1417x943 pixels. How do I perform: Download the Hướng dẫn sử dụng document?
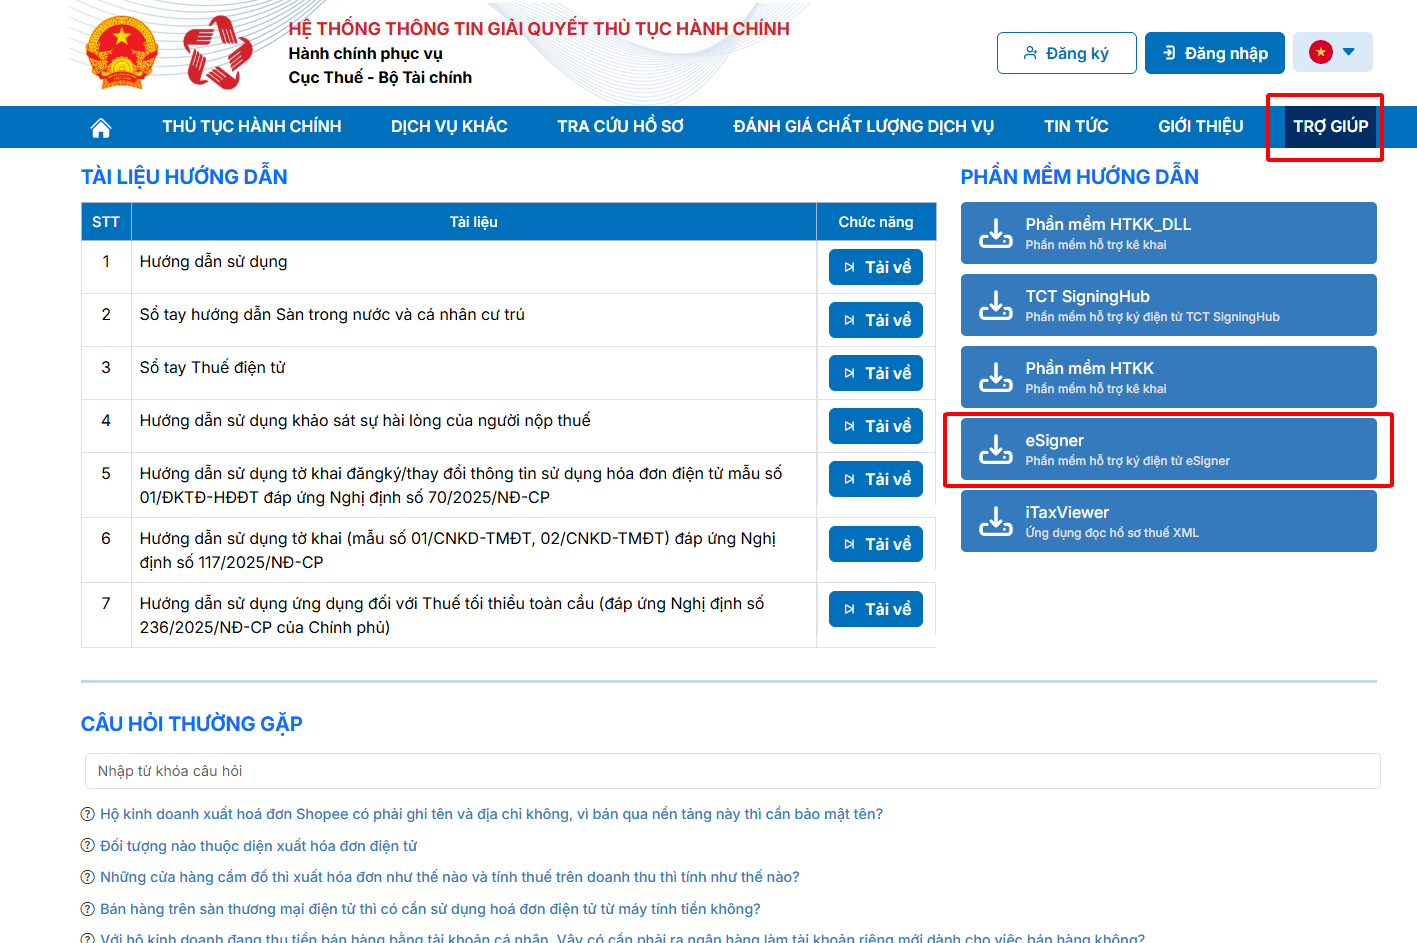876,267
